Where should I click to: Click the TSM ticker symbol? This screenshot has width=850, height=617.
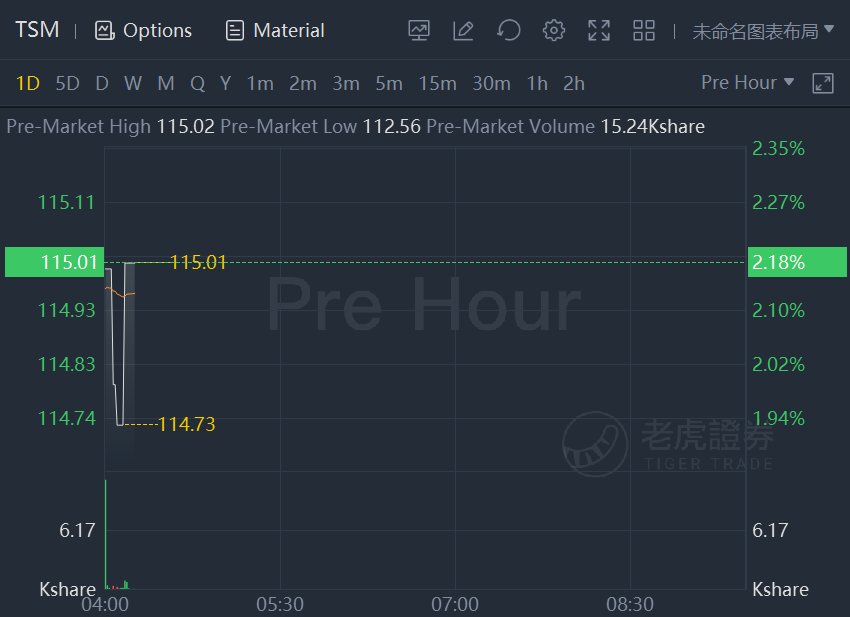point(37,30)
